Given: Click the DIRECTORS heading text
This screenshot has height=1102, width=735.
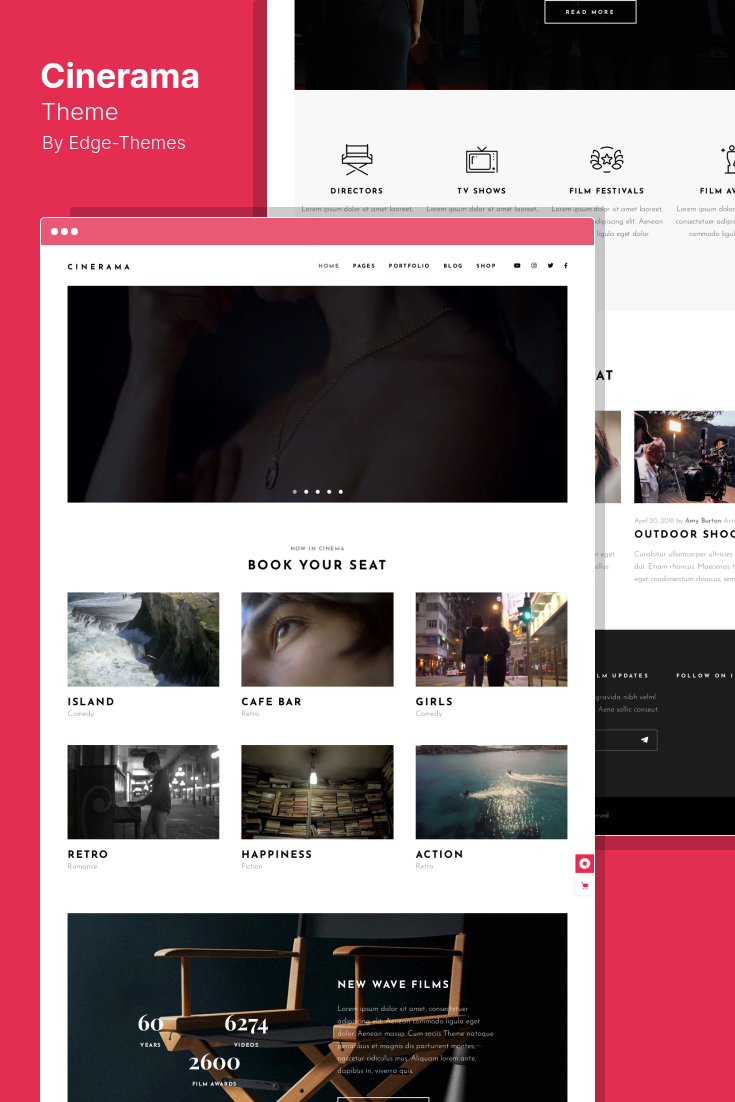Looking at the screenshot, I should pos(357,190).
